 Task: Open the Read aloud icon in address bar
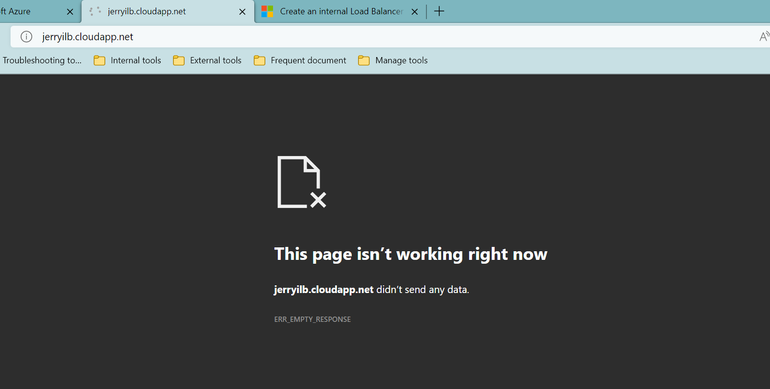coord(764,36)
